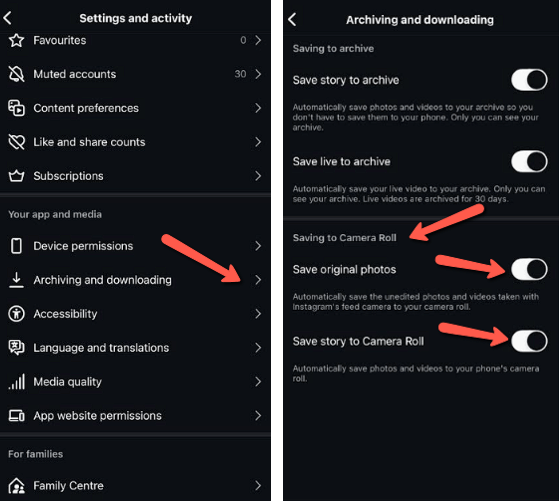Go back from Settings and activity
The height and width of the screenshot is (501, 559).
[x=7, y=18]
